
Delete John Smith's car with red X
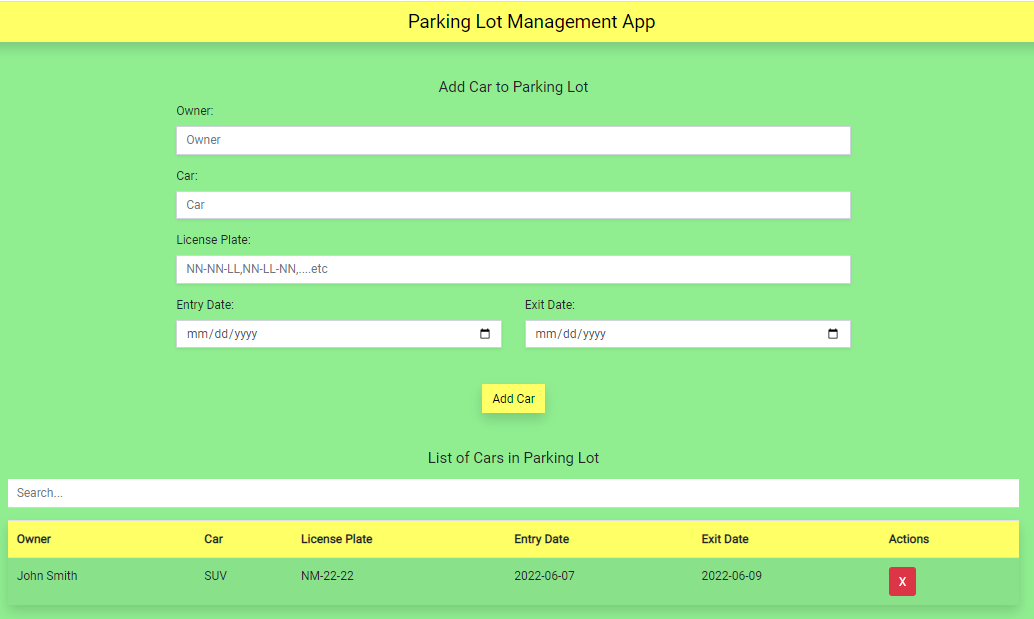pyautogui.click(x=902, y=581)
